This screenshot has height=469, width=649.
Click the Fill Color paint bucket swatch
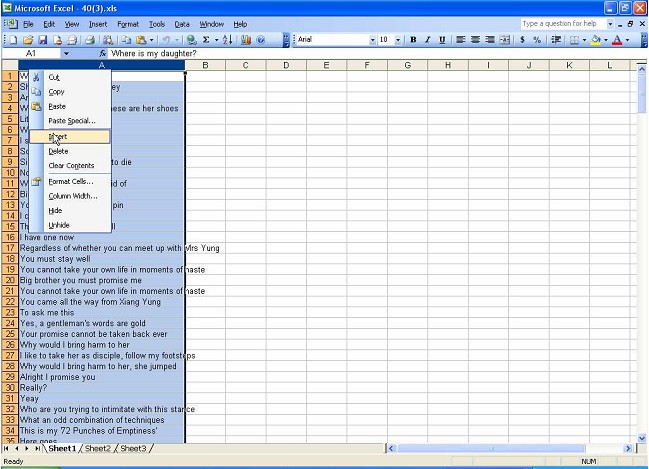(x=596, y=40)
